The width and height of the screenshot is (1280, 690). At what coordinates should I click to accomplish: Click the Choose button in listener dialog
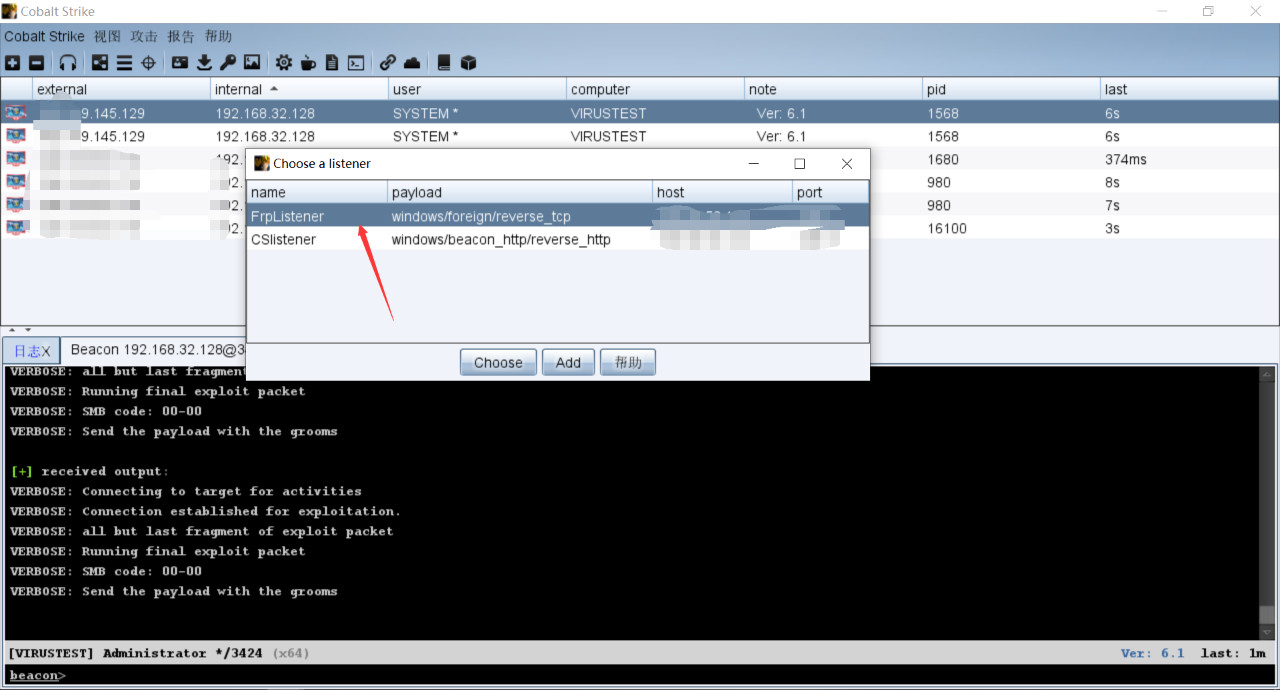(x=498, y=362)
